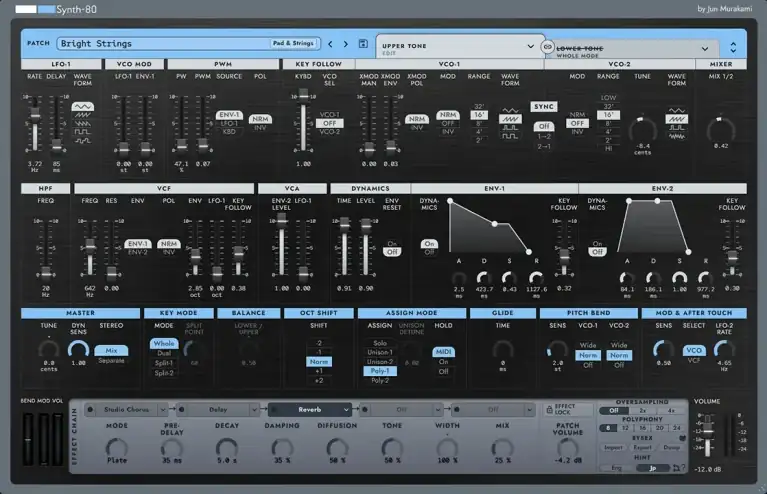Viewport: 767px width, 494px height.
Task: Go to the previous patch arrow
Action: [331, 44]
